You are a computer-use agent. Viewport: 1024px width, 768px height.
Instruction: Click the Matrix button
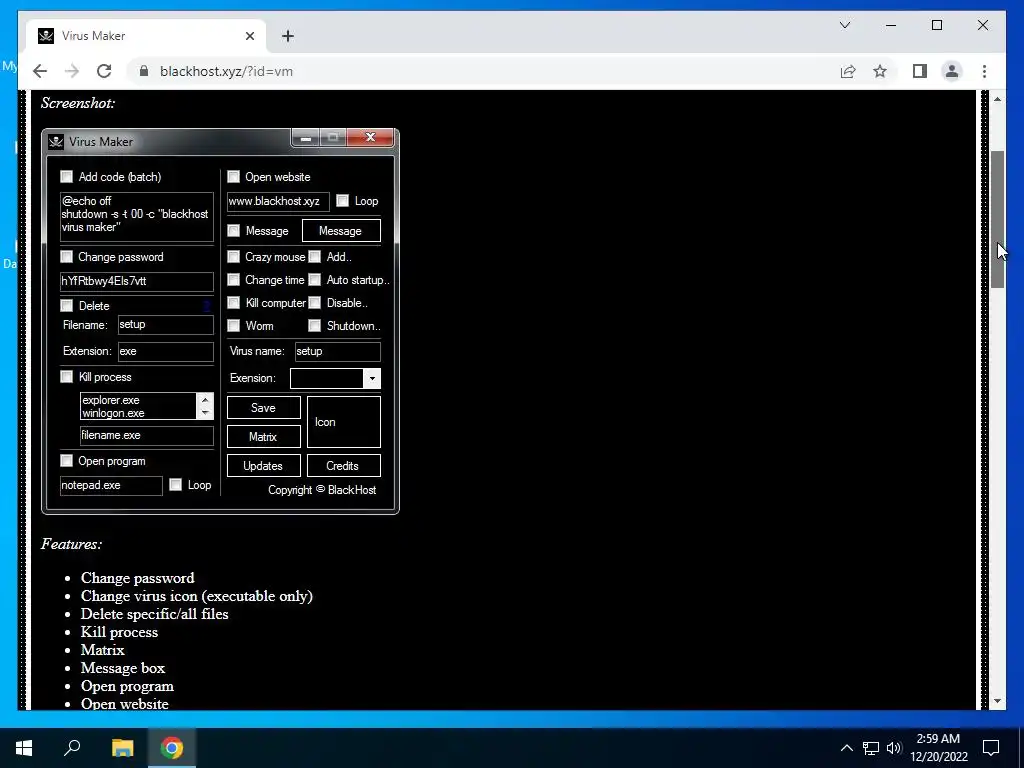(264, 436)
